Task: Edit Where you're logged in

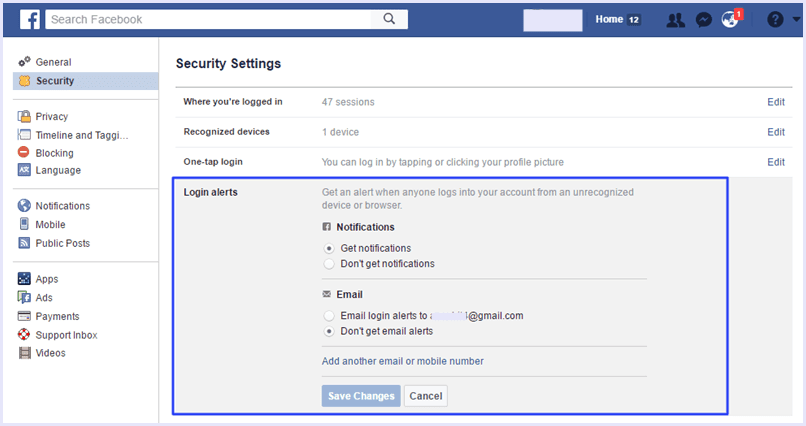Action: tap(776, 102)
